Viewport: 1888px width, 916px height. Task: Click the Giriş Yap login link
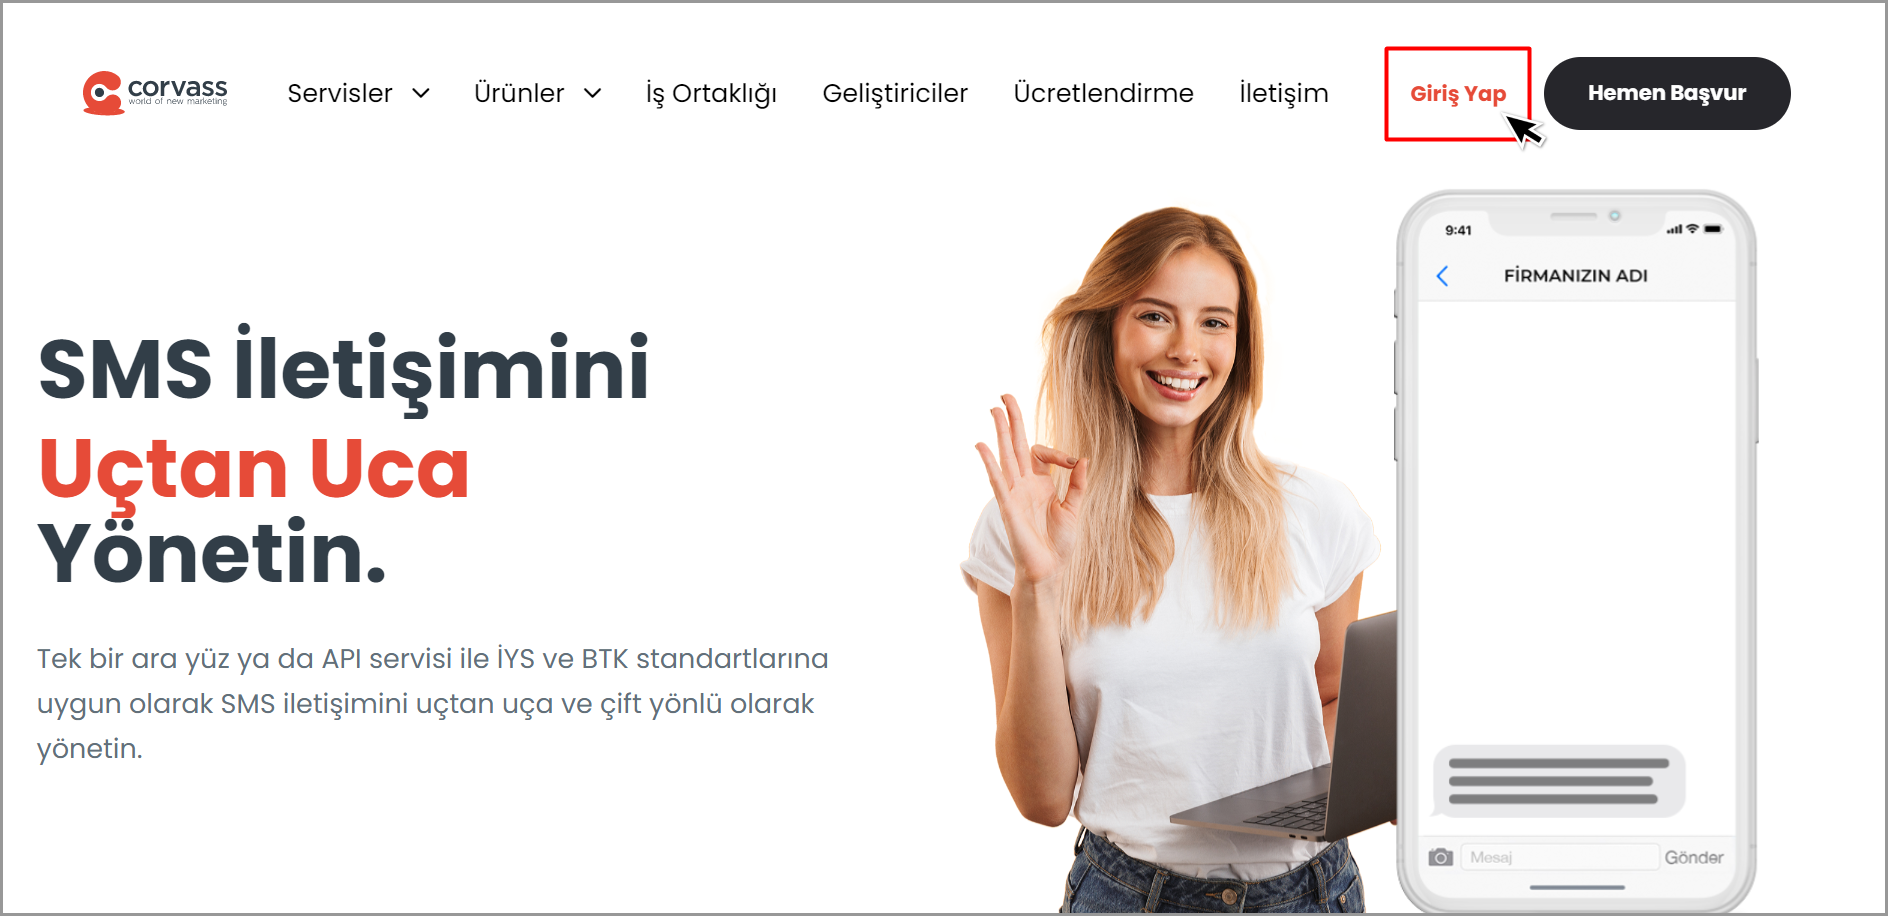click(1458, 94)
